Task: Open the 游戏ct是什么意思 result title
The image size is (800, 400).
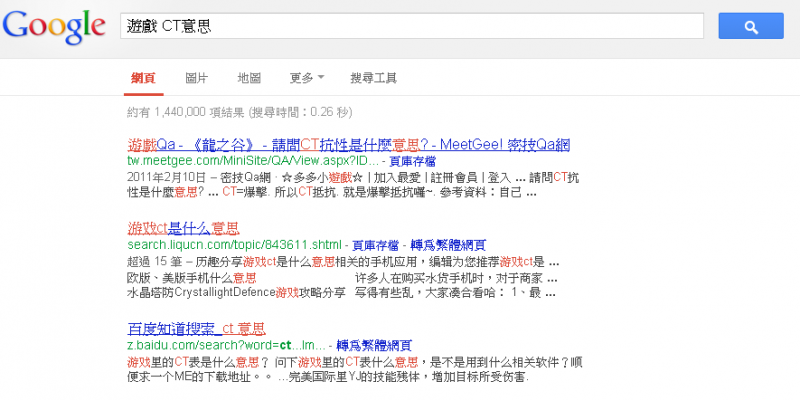Action: pos(183,228)
